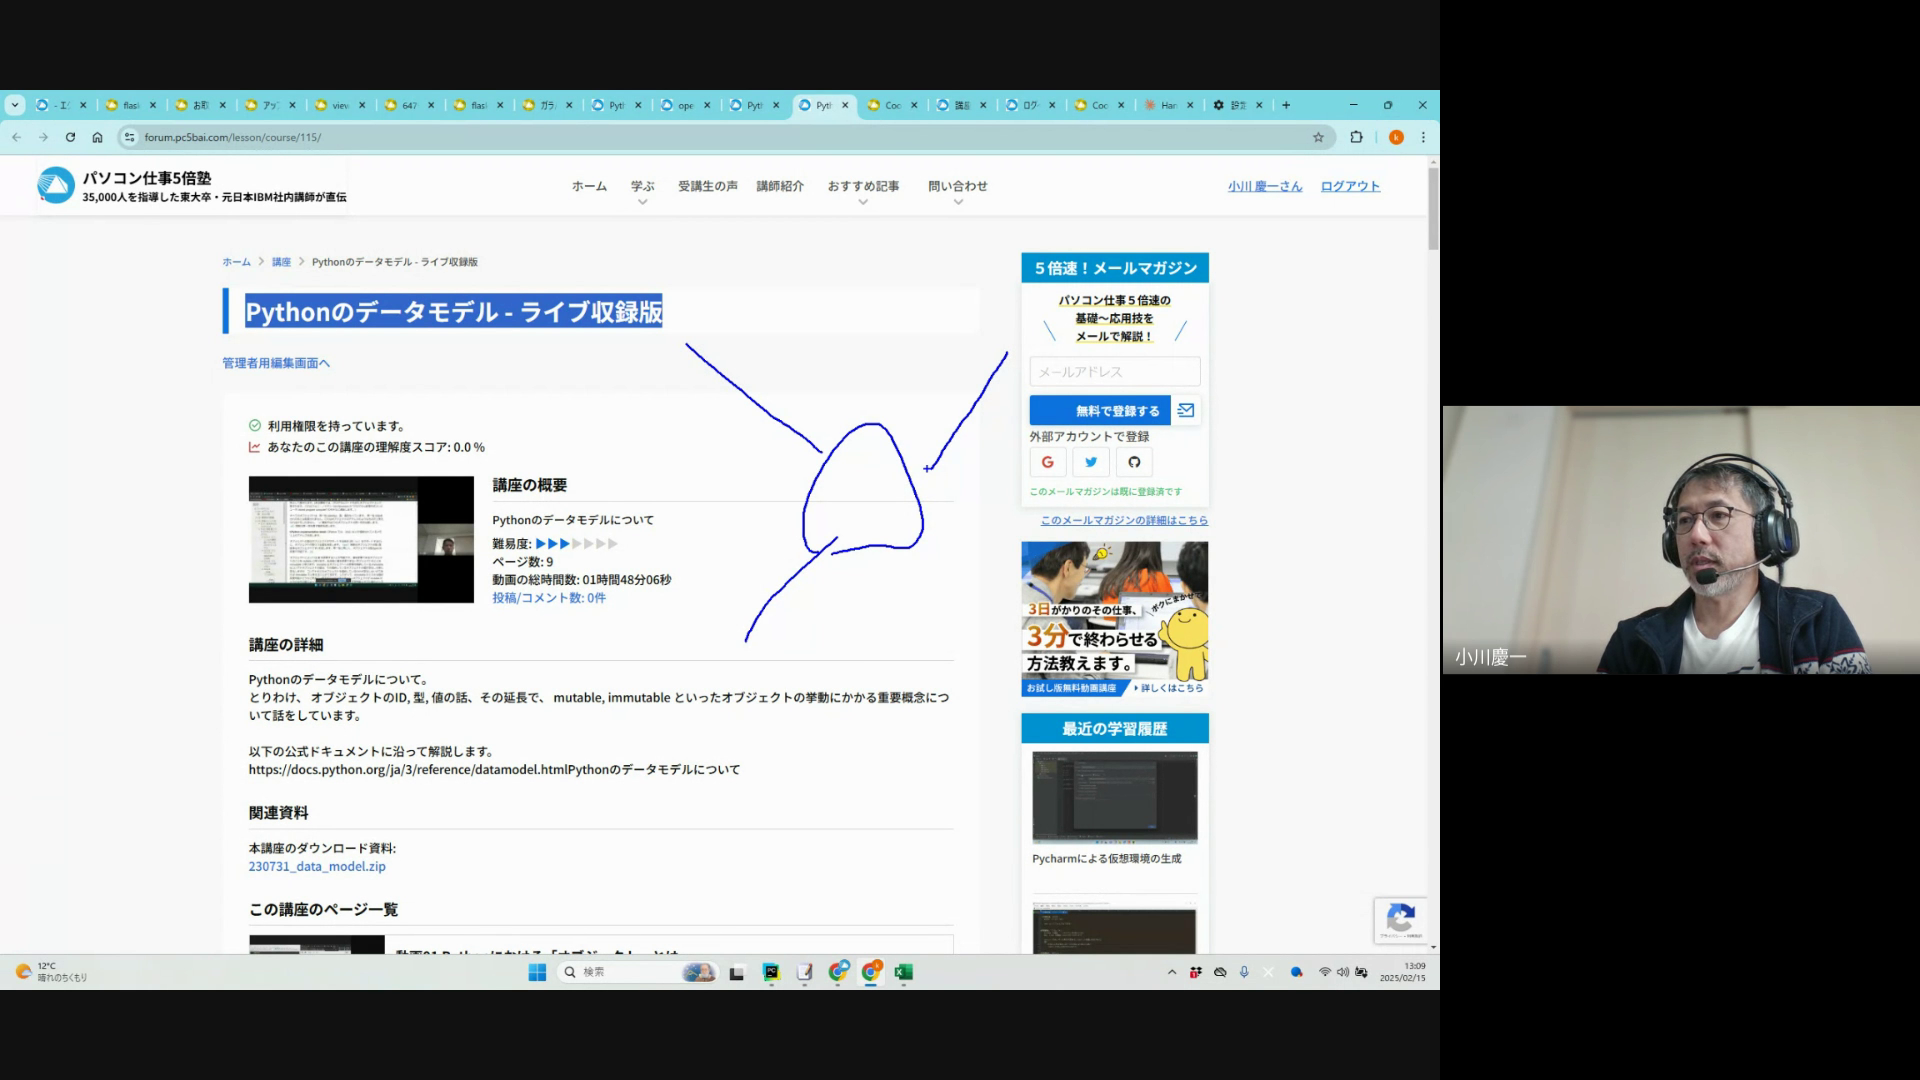Click the Google account registration icon
This screenshot has width=1920, height=1080.
[1047, 462]
